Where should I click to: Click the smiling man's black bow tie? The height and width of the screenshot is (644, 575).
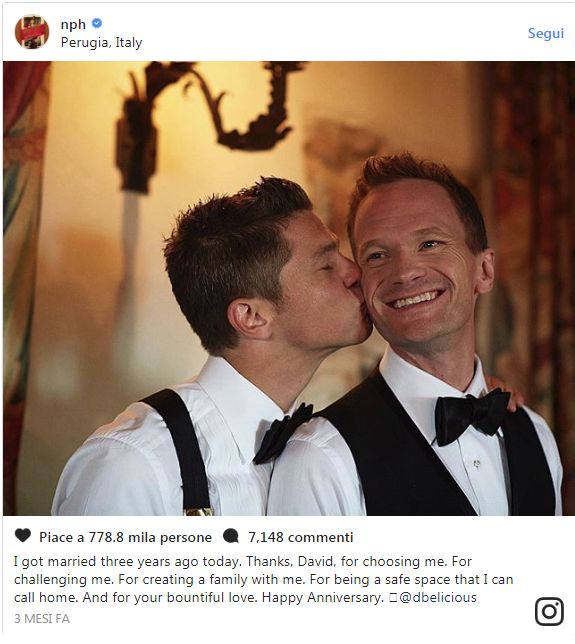472,416
